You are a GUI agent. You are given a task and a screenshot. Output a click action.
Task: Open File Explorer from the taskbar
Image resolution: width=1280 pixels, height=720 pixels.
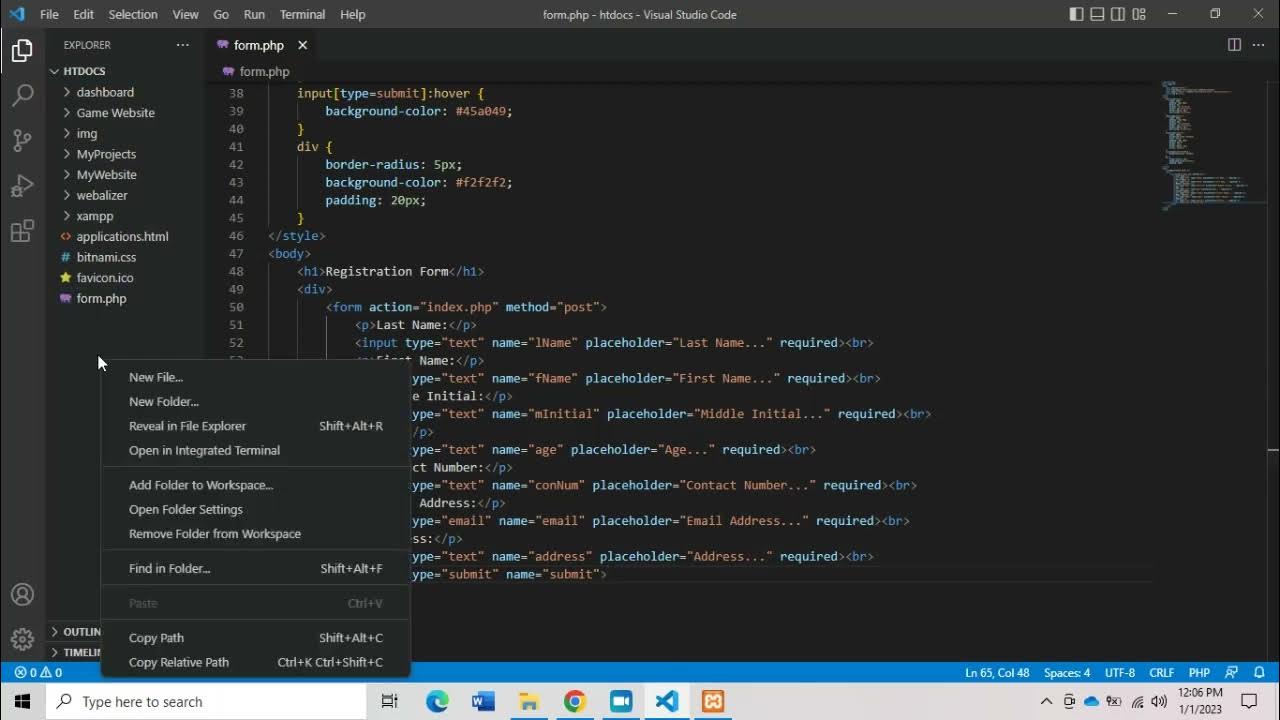pyautogui.click(x=529, y=701)
